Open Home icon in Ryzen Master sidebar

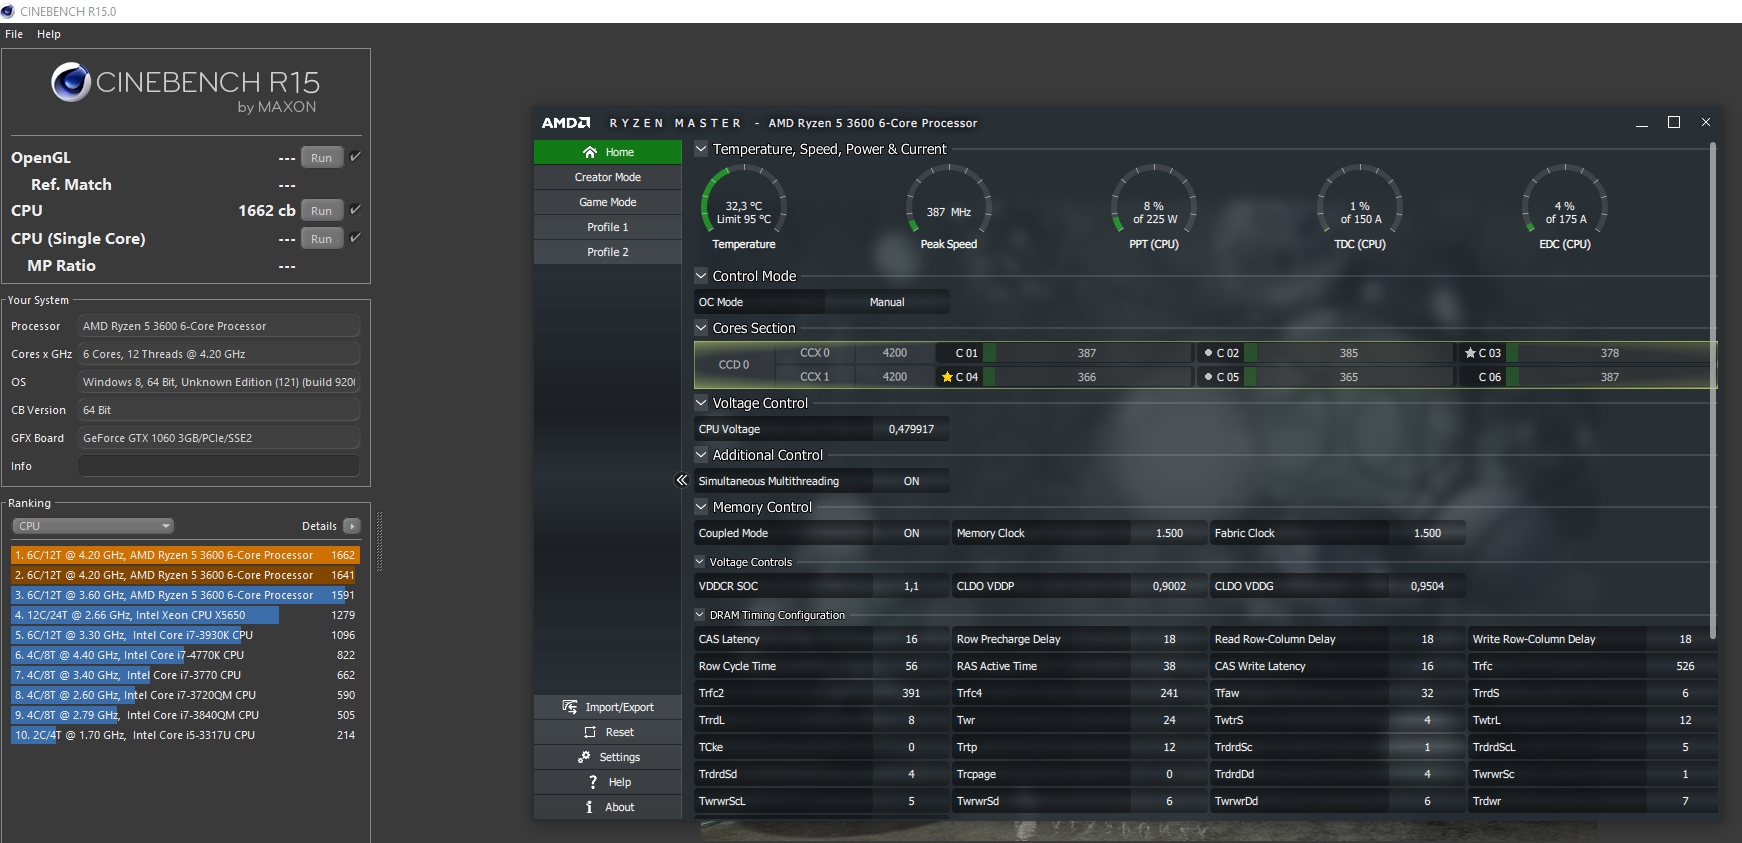(x=590, y=152)
